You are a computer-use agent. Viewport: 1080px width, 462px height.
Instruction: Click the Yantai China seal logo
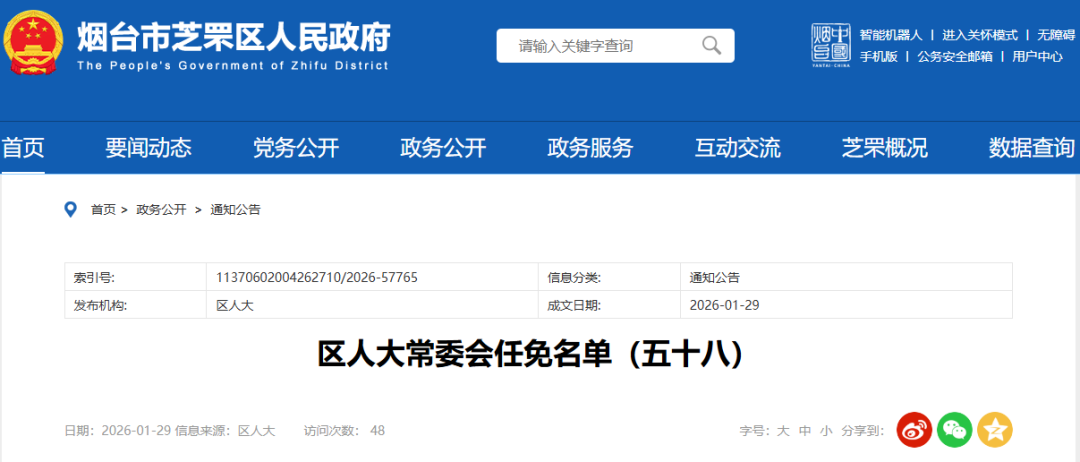830,45
